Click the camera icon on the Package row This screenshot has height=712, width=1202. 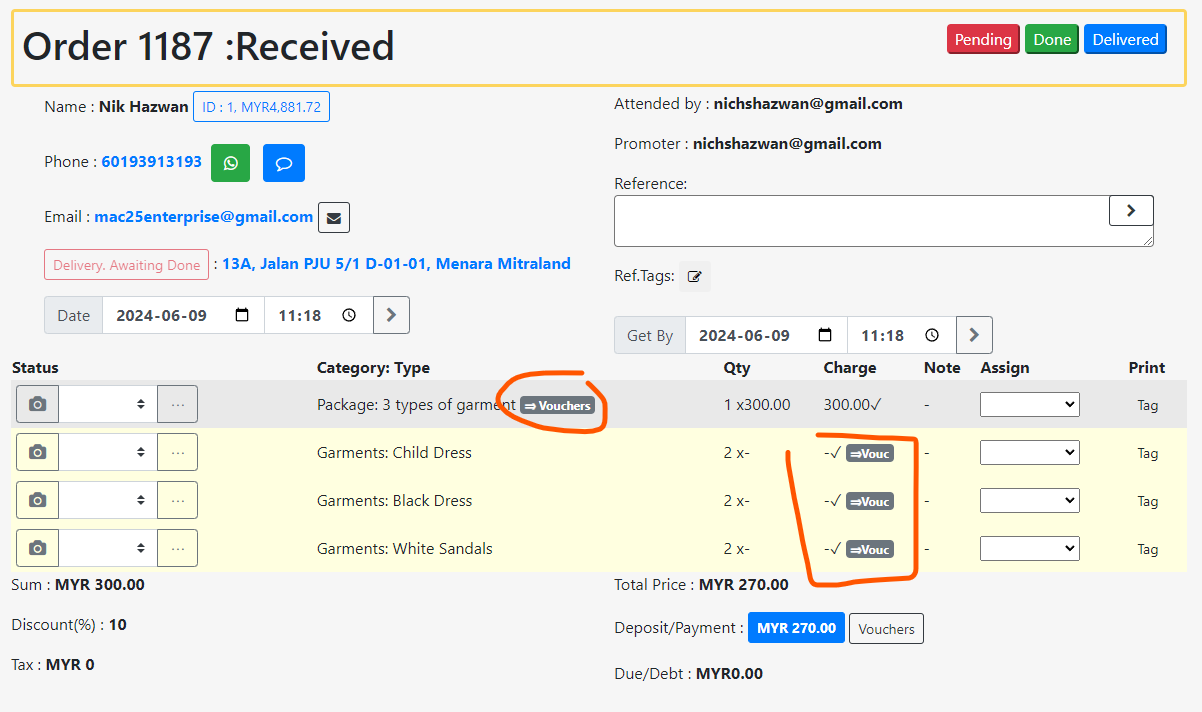coord(37,404)
